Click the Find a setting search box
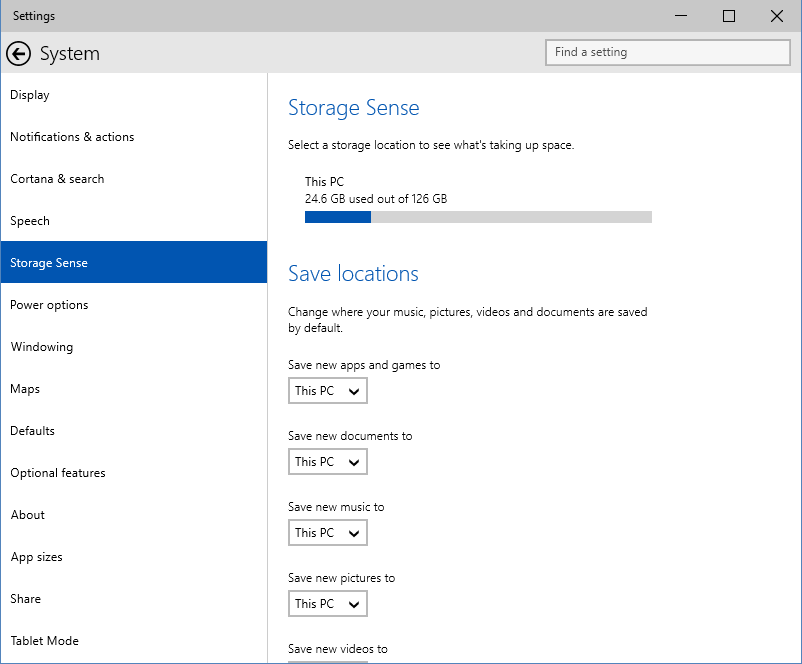 click(x=668, y=52)
